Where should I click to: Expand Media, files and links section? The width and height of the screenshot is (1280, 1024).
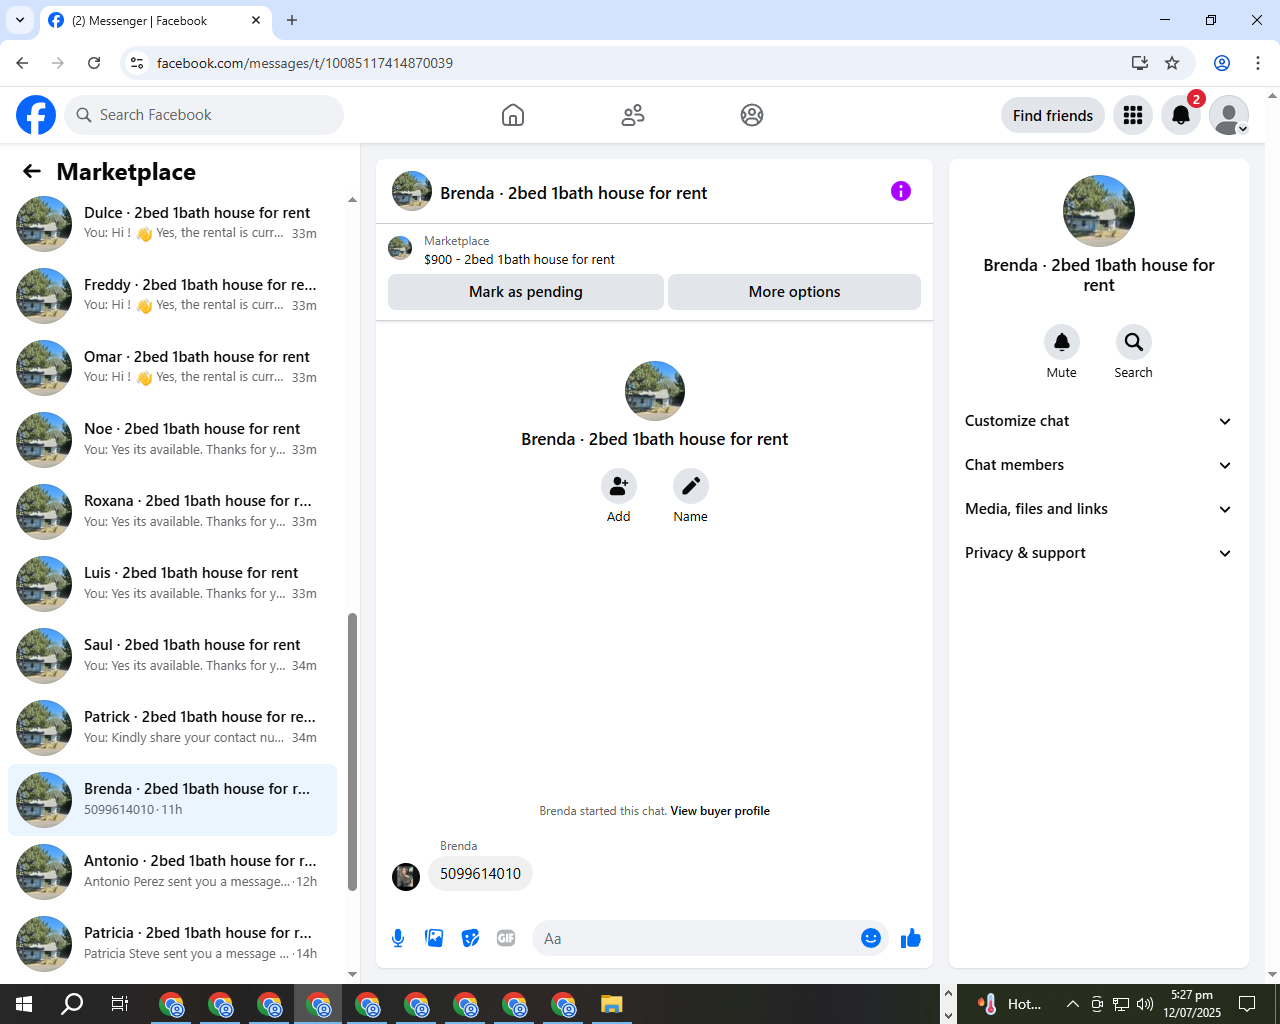point(1098,509)
